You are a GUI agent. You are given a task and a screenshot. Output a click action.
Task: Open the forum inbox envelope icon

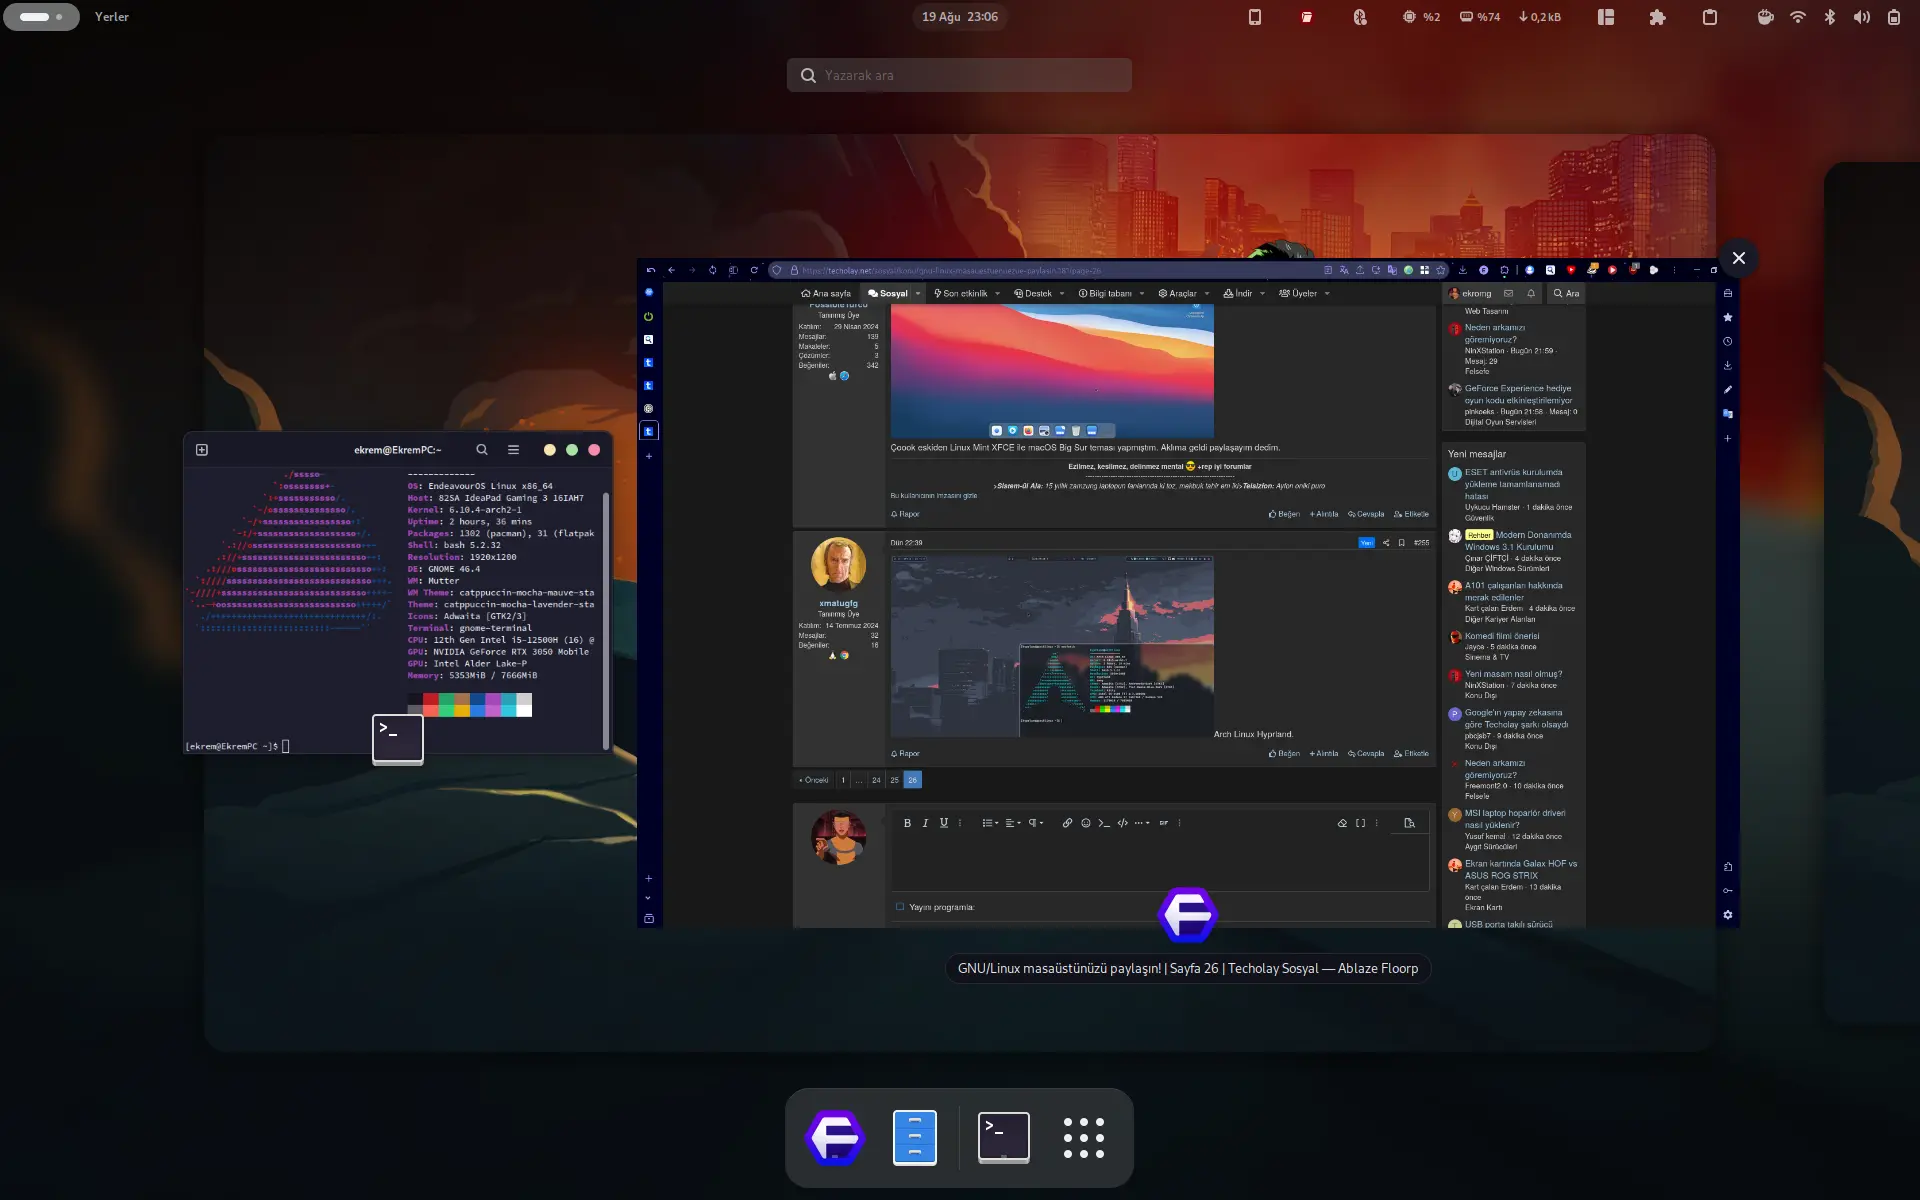1508,293
